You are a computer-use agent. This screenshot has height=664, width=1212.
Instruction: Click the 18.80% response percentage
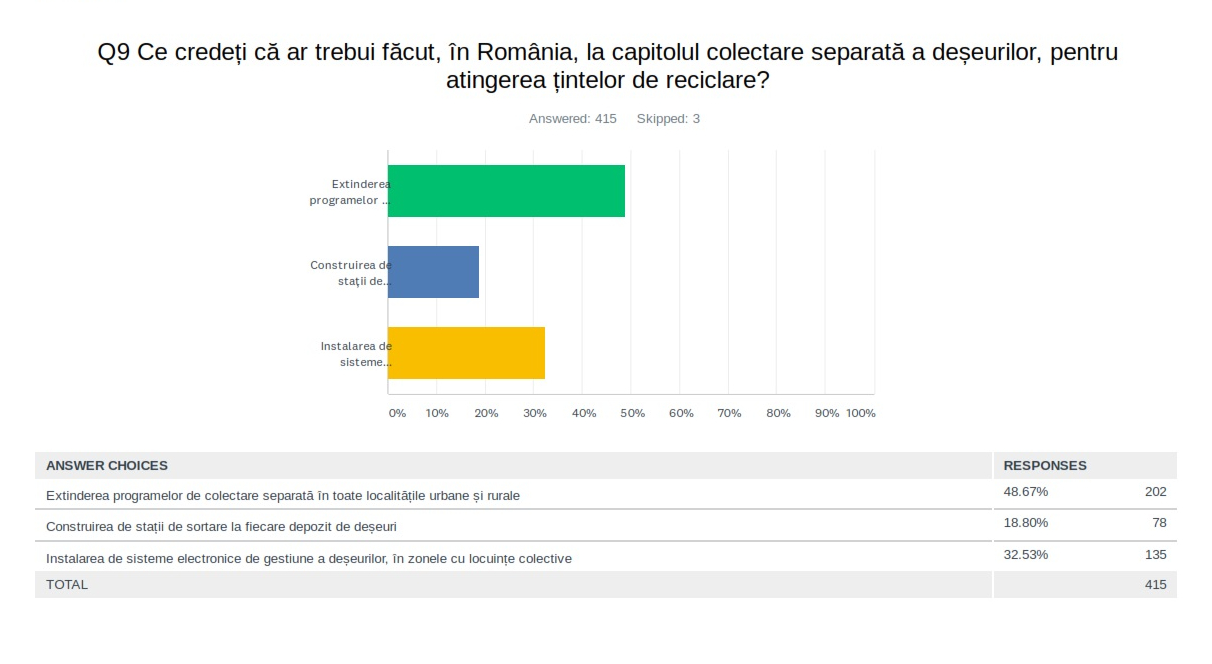click(1025, 523)
